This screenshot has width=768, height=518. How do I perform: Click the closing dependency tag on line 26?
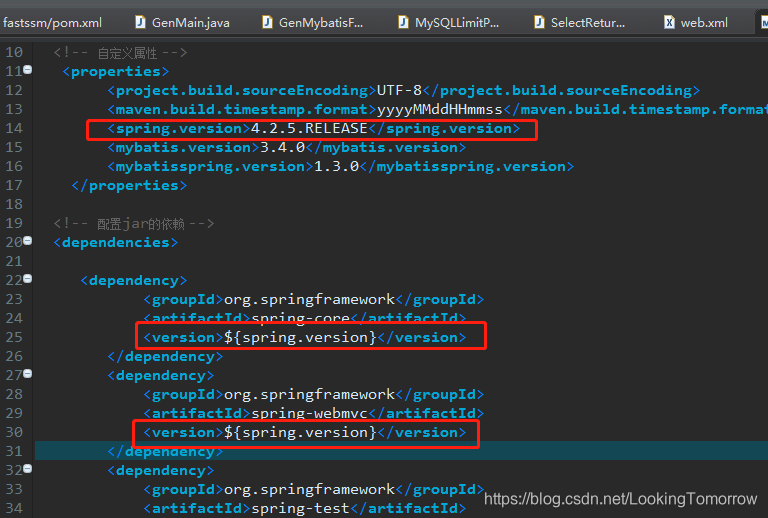165,356
